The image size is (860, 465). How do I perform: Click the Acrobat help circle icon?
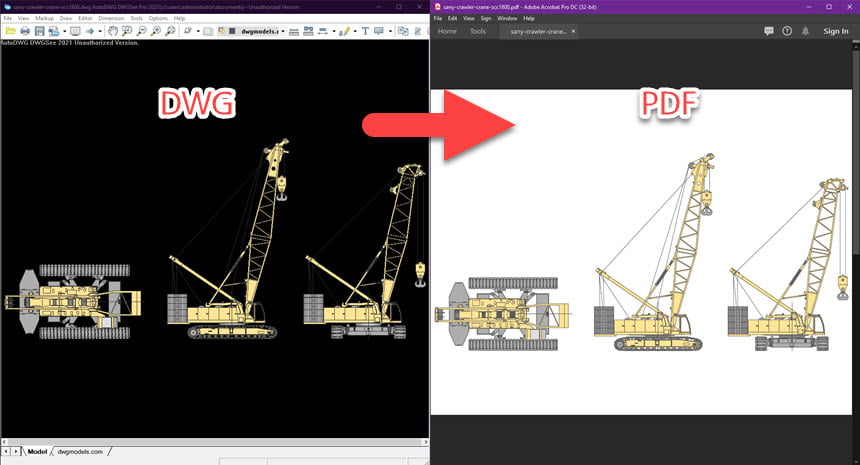click(x=787, y=31)
